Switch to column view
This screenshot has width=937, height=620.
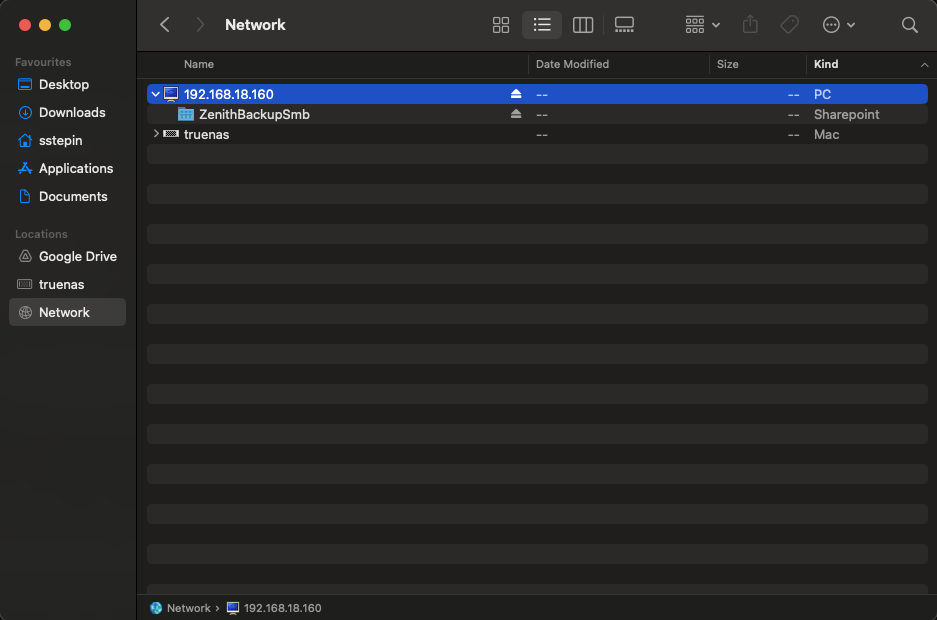(x=583, y=25)
